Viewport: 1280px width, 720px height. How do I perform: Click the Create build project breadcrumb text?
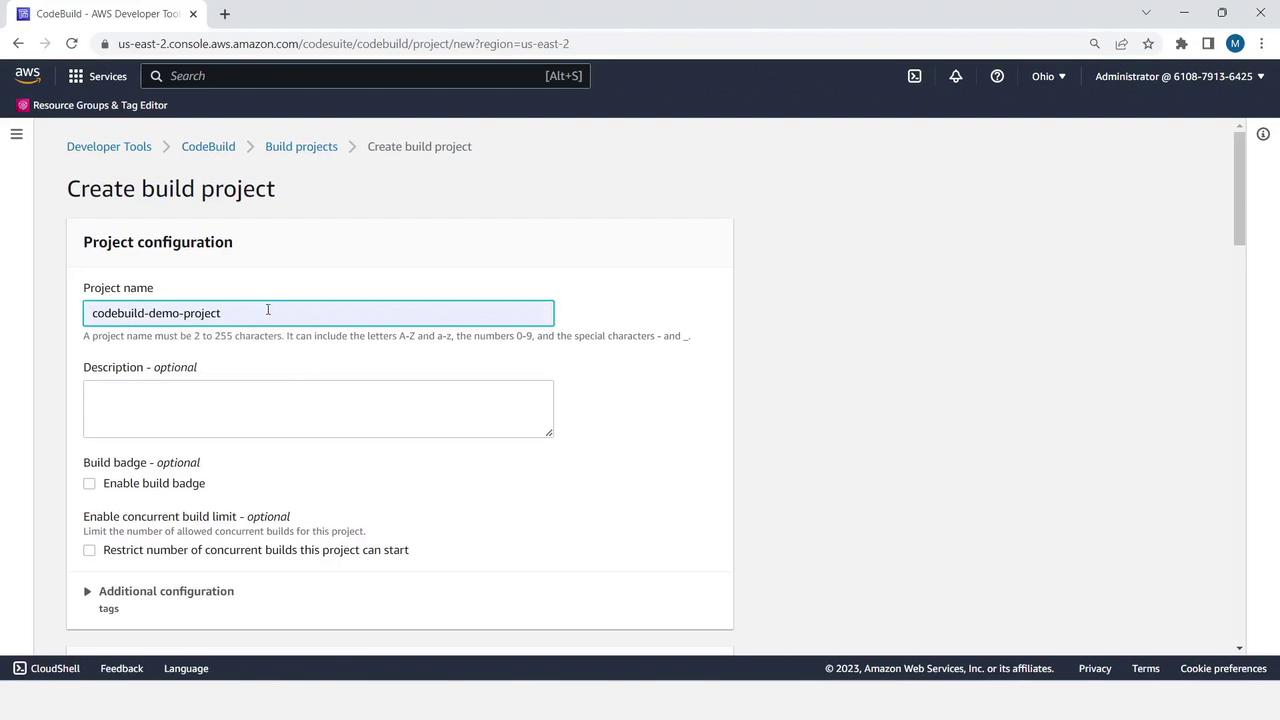pyautogui.click(x=419, y=147)
